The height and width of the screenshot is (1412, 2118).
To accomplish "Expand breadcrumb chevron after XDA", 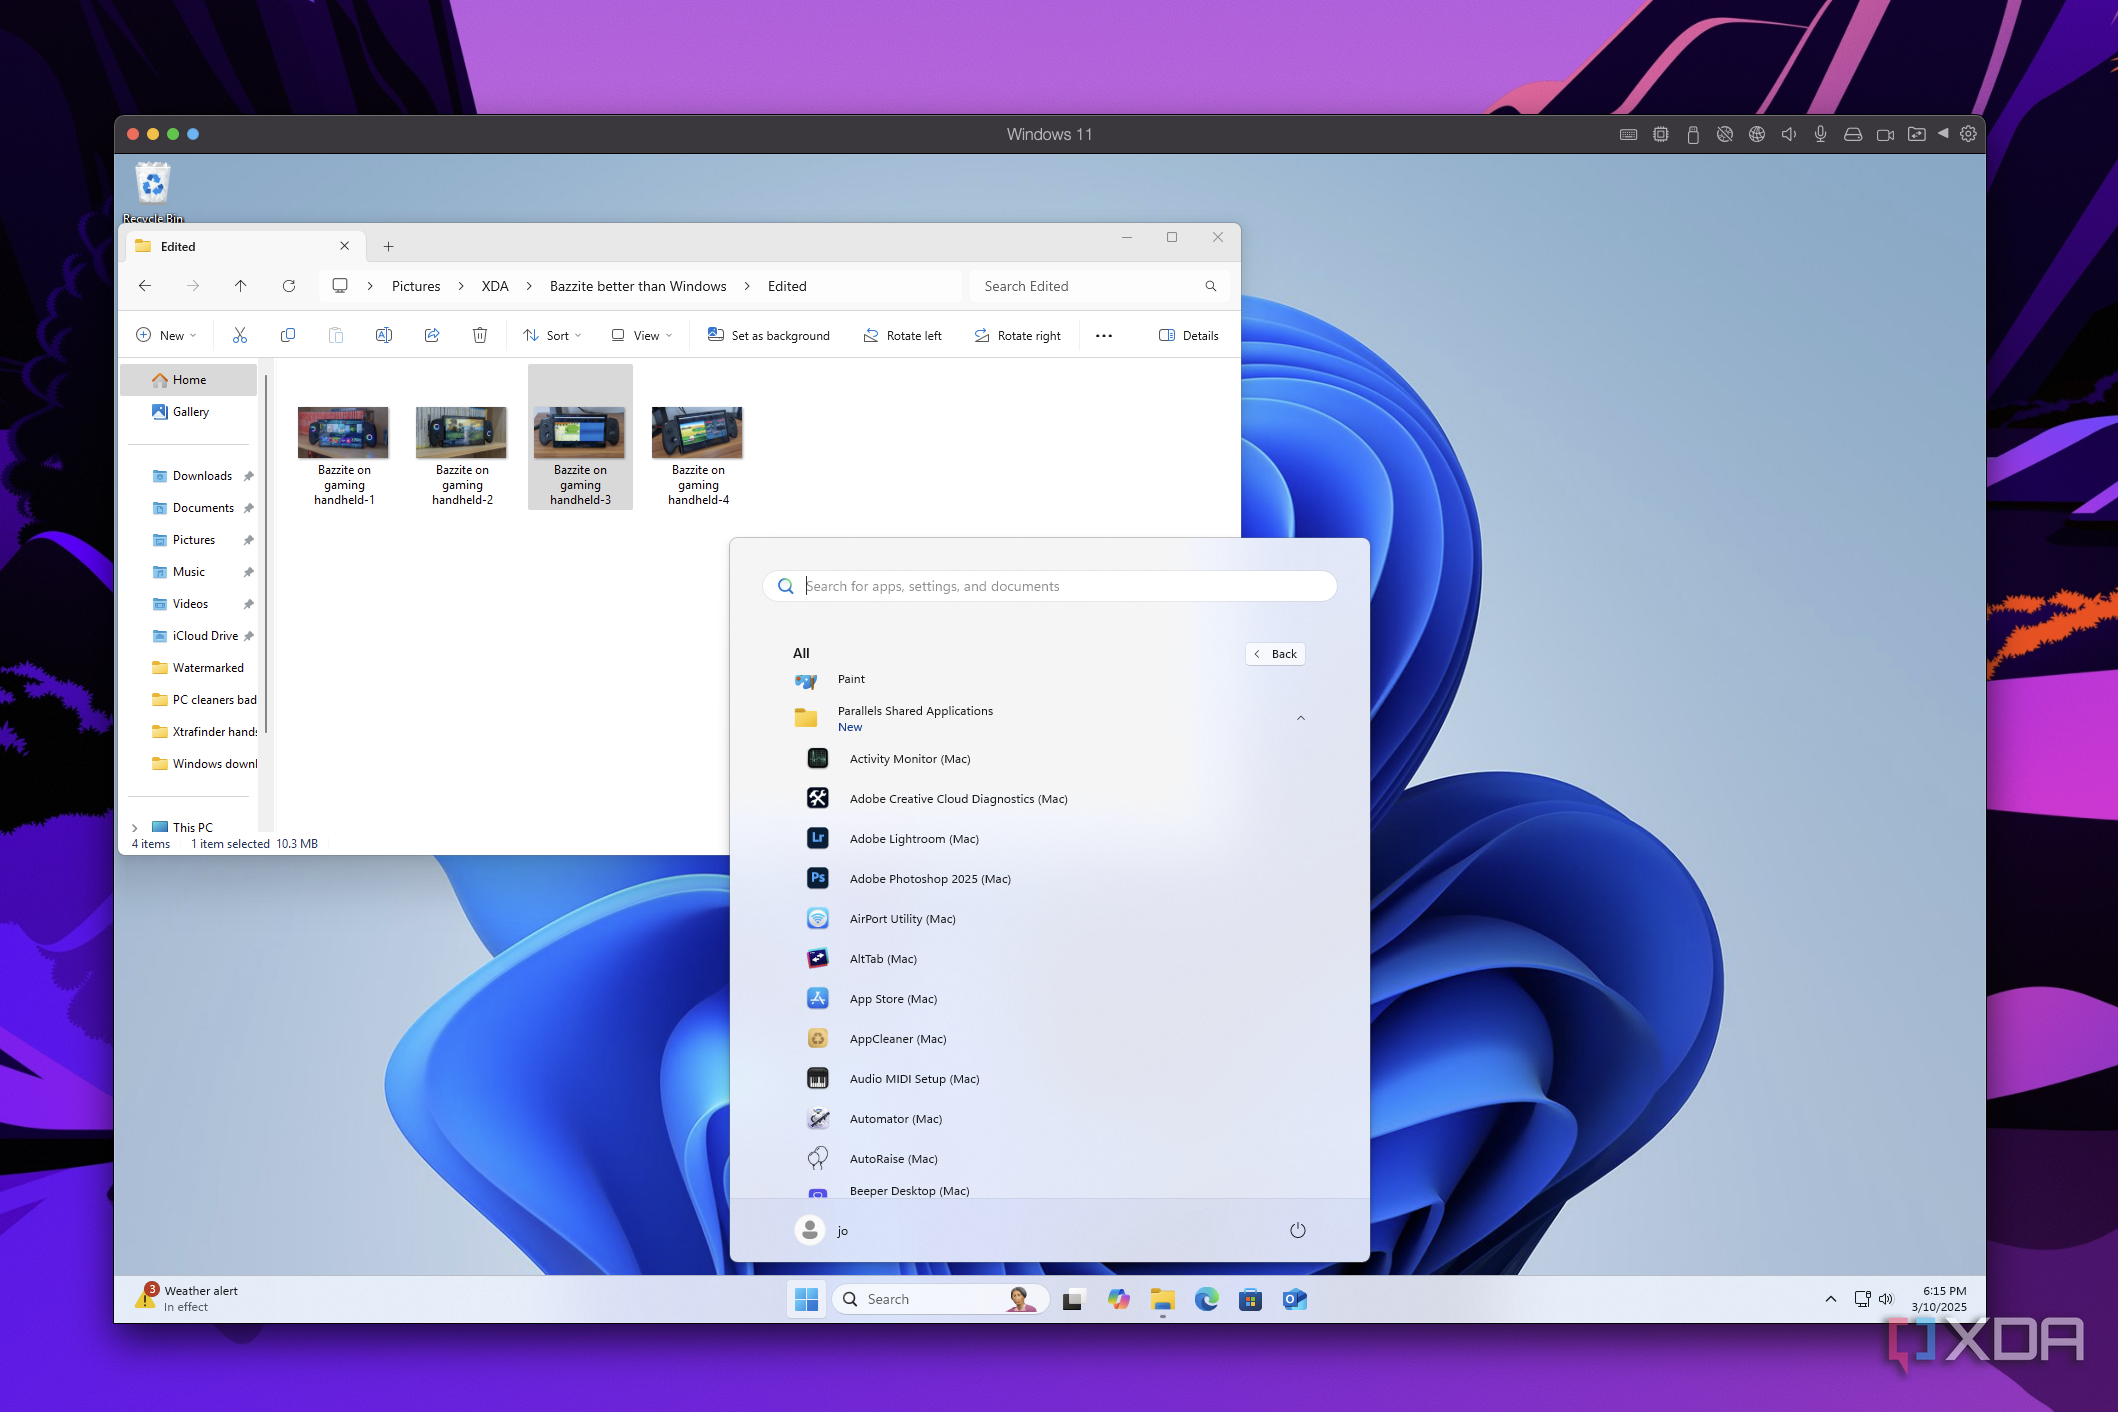I will tap(529, 286).
